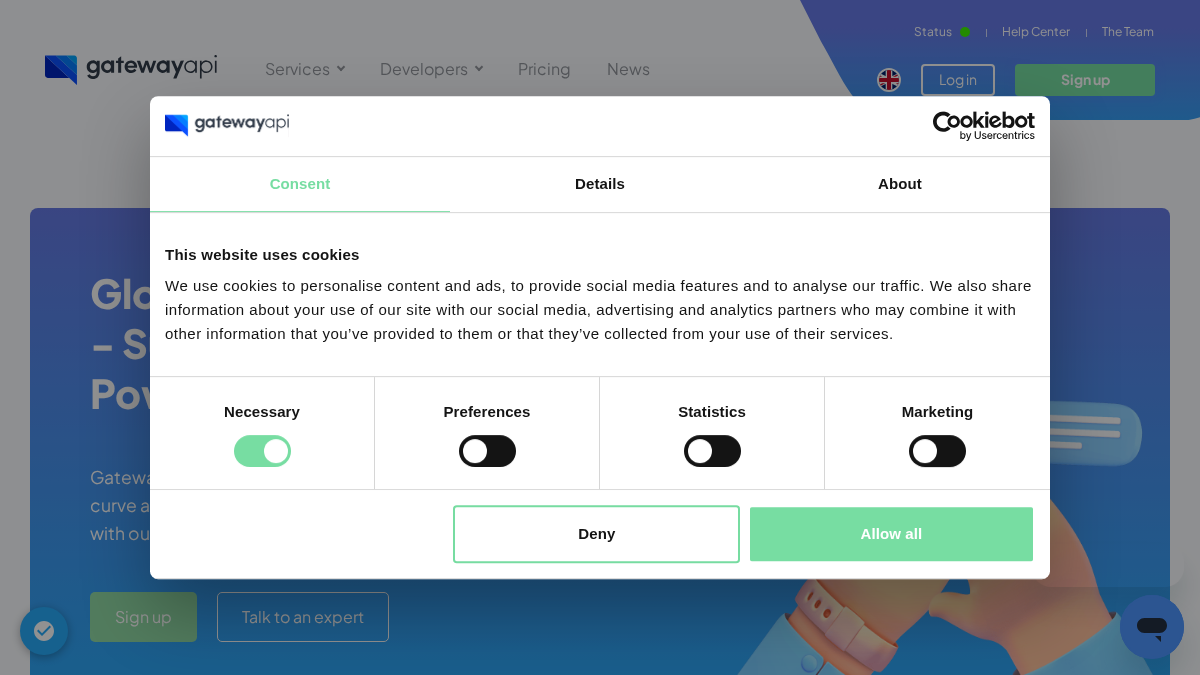Click the Log in button
1200x675 pixels.
pyautogui.click(x=958, y=80)
